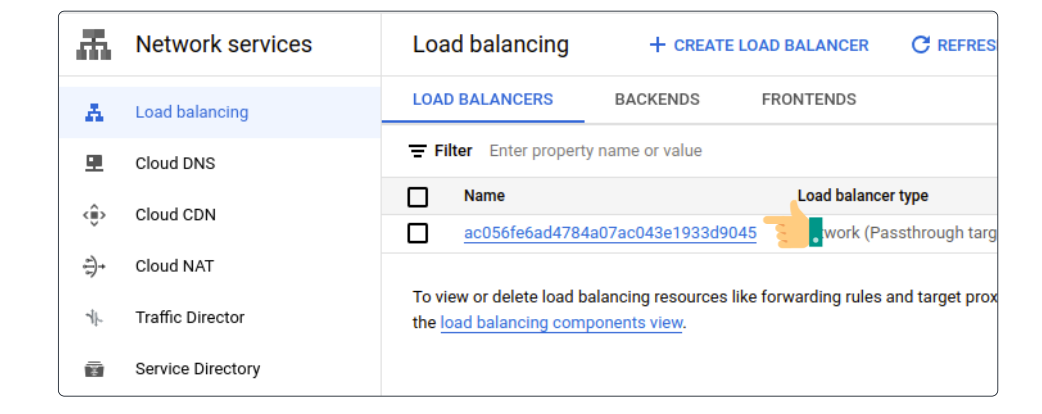1042x414 pixels.
Task: Check the box for load balancer ac056fe6ad4784a07ac043e1933d9045
Action: [418, 233]
